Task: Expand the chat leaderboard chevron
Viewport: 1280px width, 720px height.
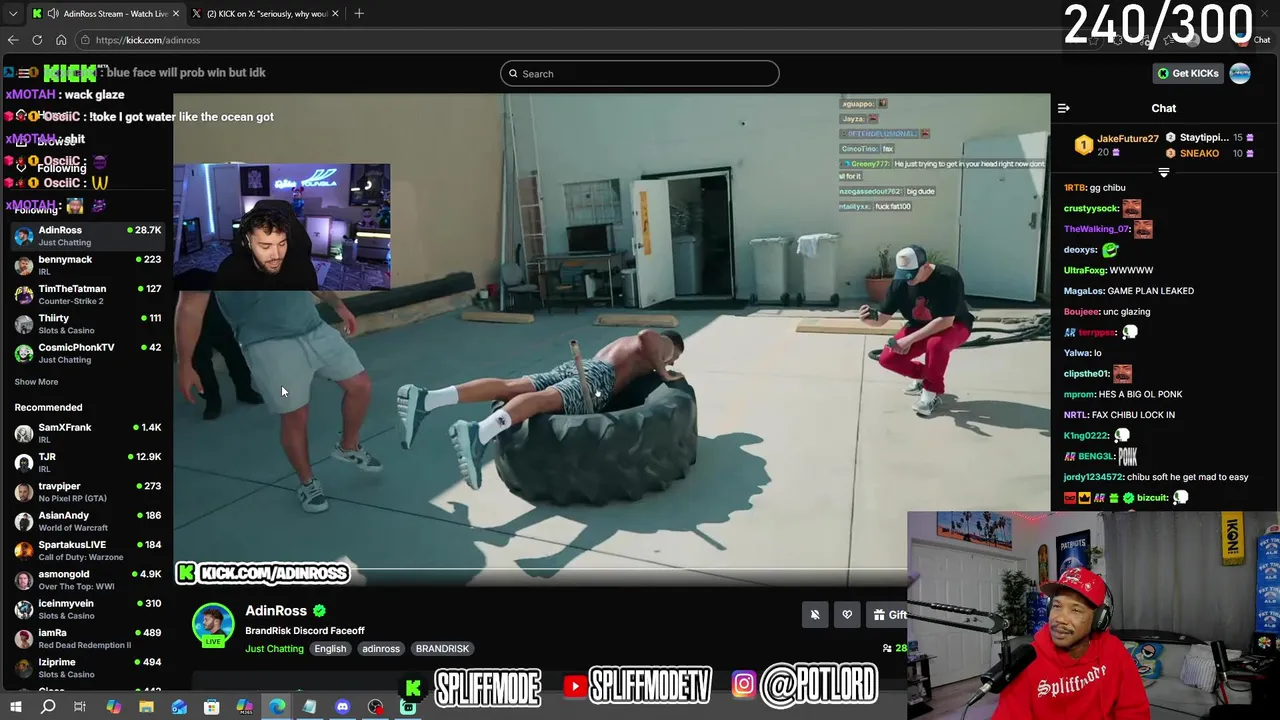Action: click(x=1163, y=173)
